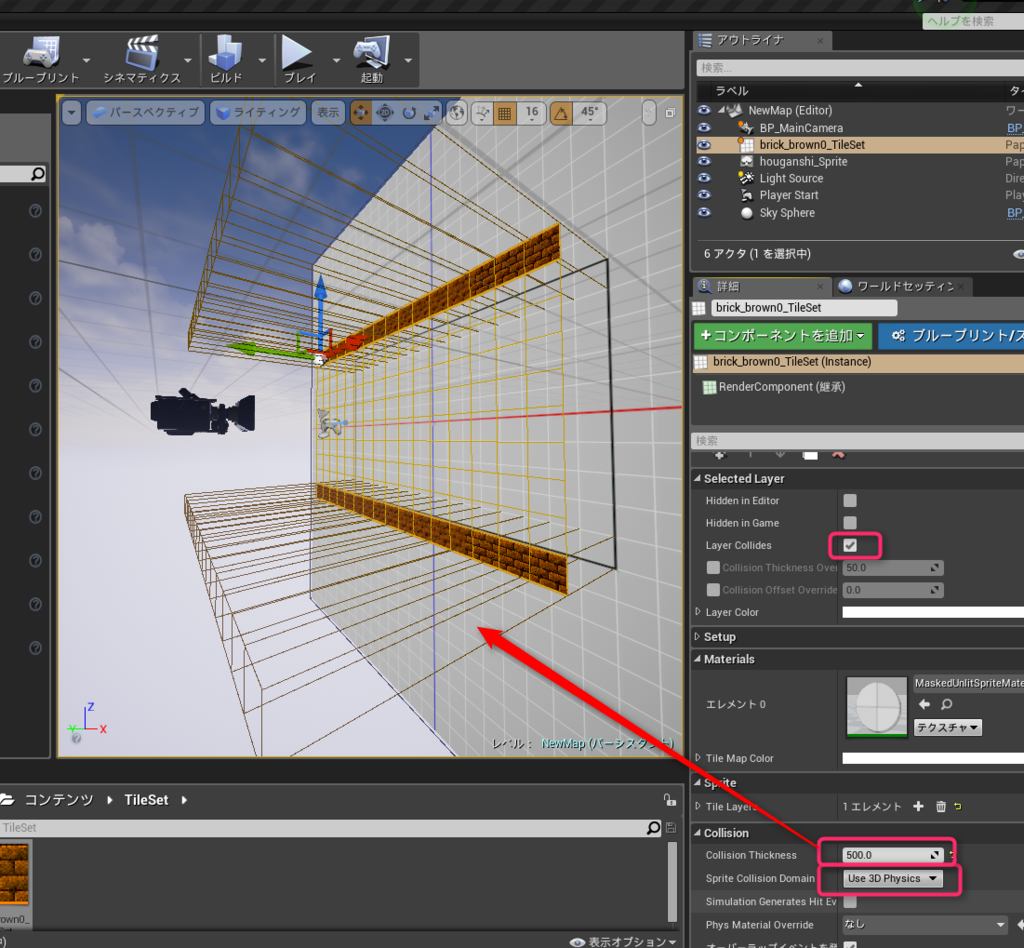The height and width of the screenshot is (948, 1024).
Task: Enable the Hidden in Editor checkbox
Action: 850,501
